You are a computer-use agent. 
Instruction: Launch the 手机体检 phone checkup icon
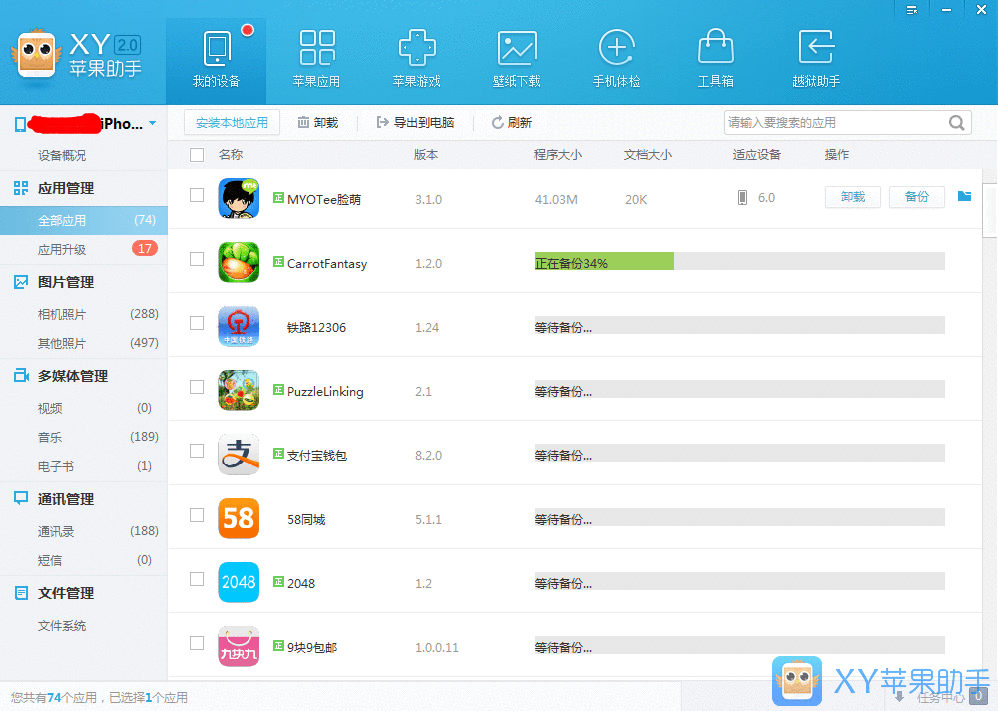pos(617,55)
